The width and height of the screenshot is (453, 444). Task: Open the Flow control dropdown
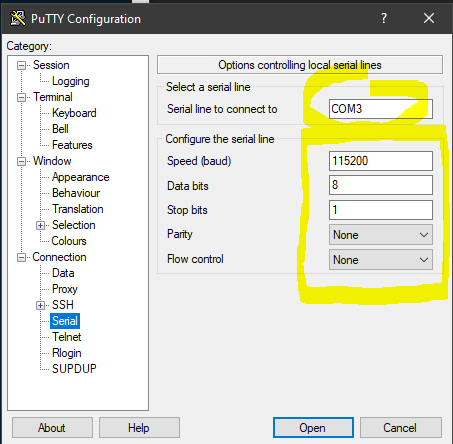381,260
